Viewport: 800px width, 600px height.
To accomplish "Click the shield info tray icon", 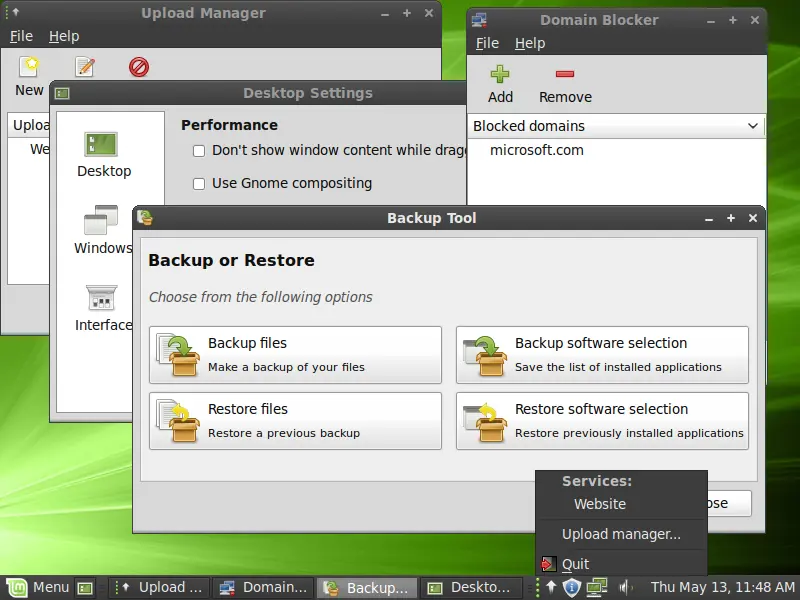I will coord(572,587).
